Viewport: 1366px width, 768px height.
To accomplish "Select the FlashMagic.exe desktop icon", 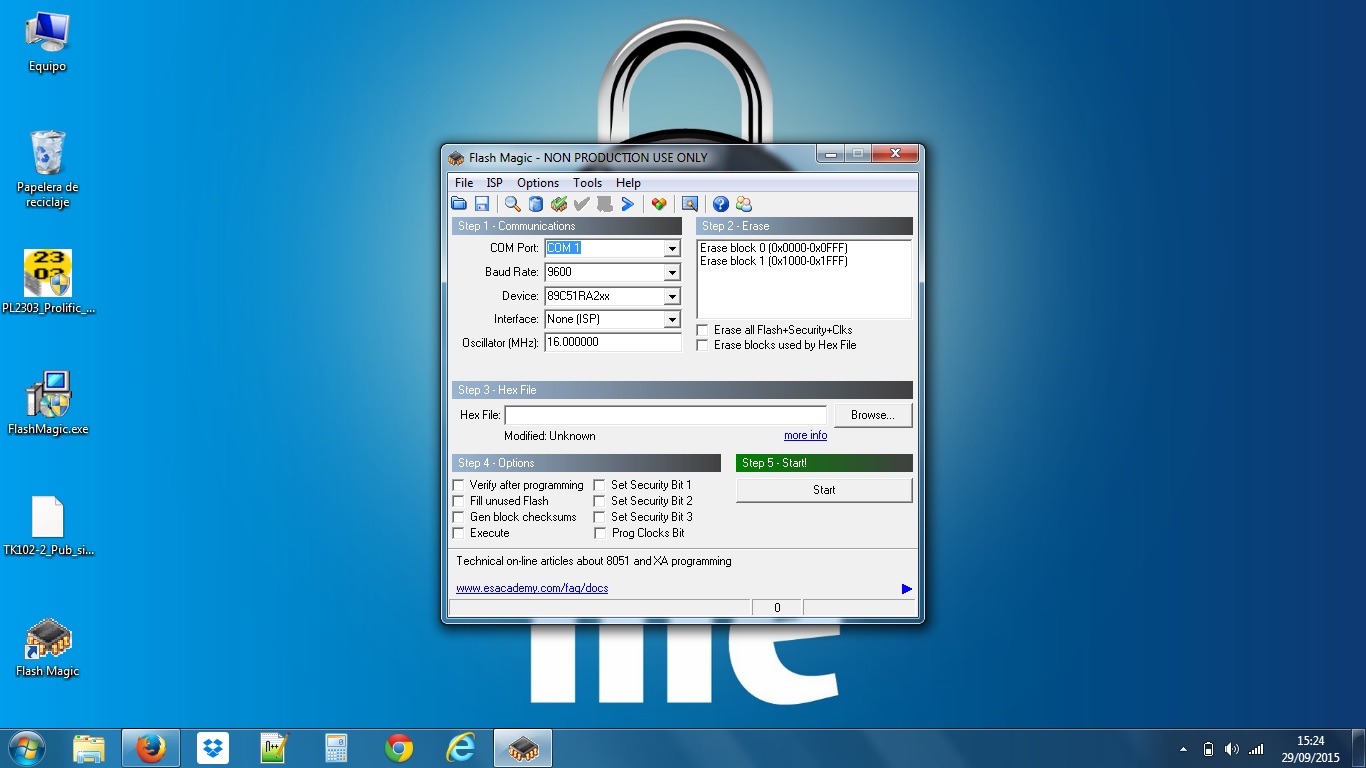I will pyautogui.click(x=48, y=403).
